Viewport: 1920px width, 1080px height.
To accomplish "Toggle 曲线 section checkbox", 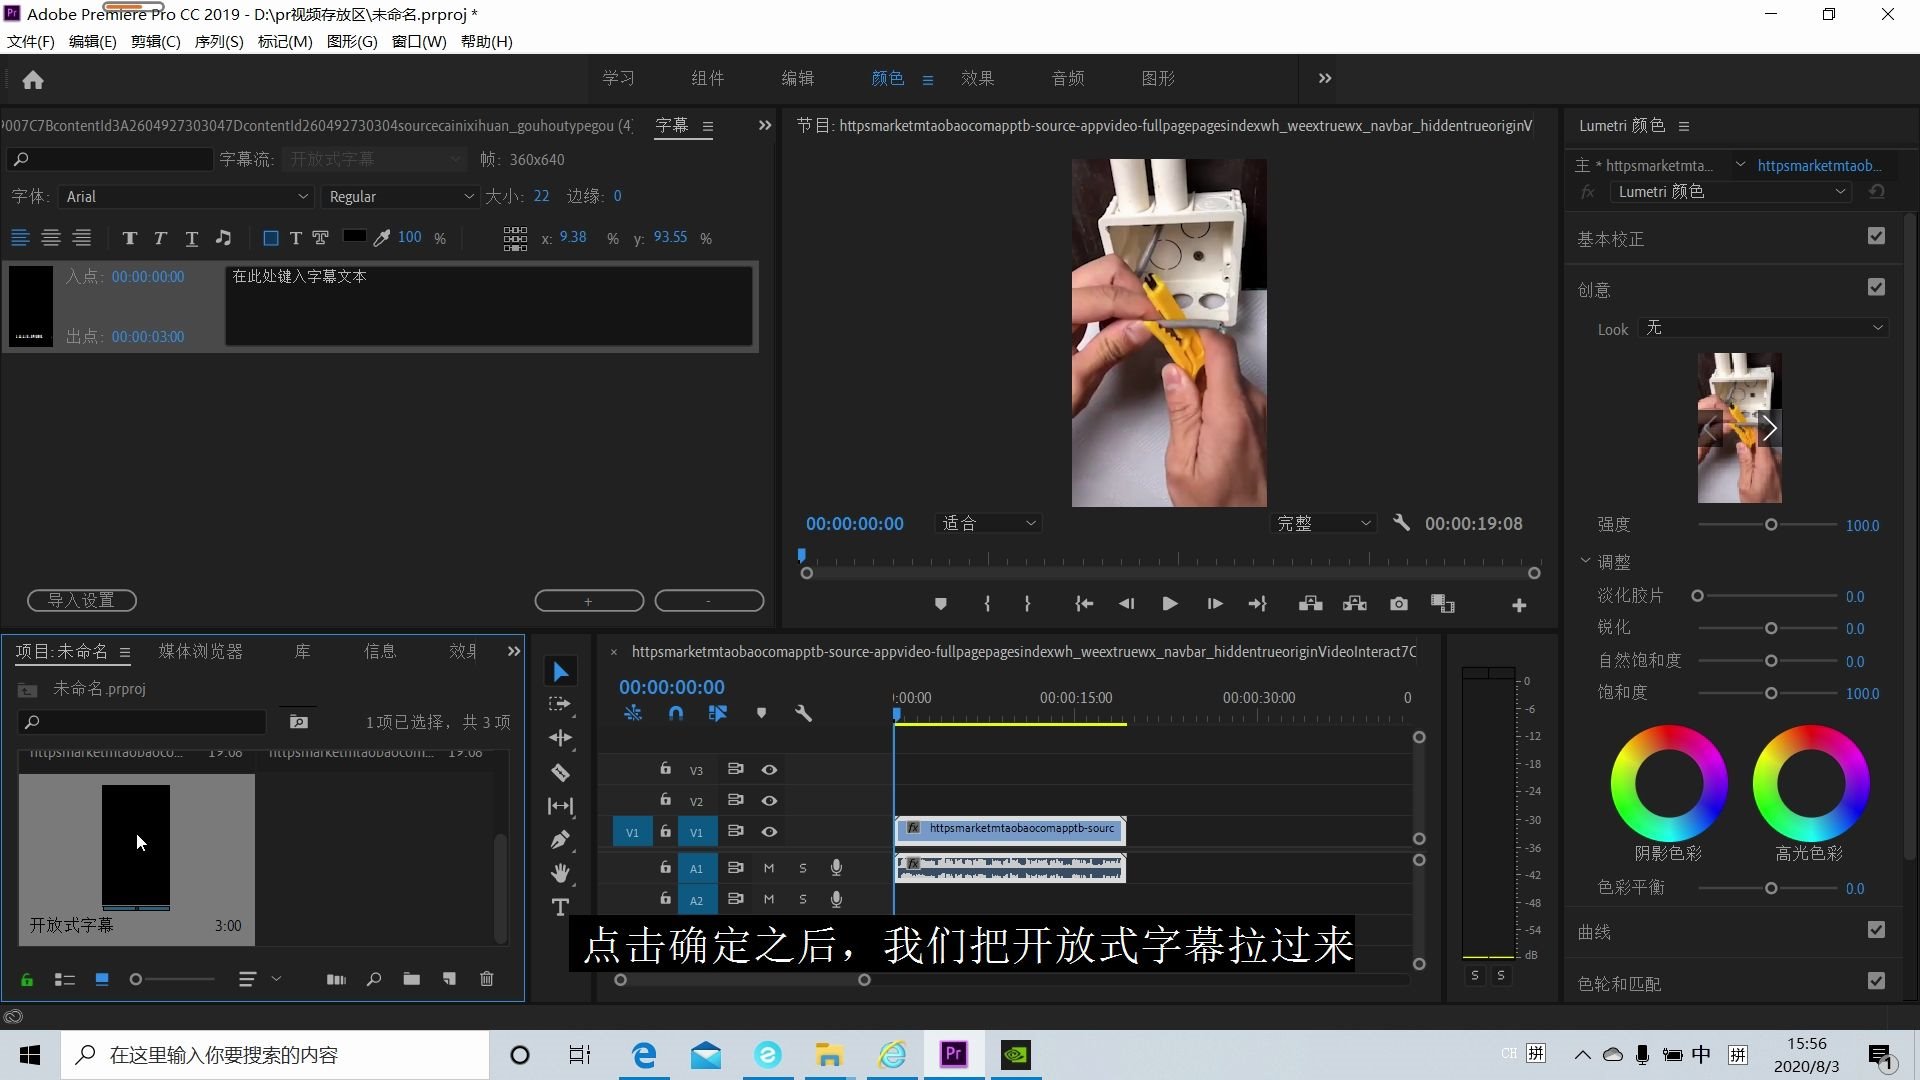I will (x=1876, y=930).
